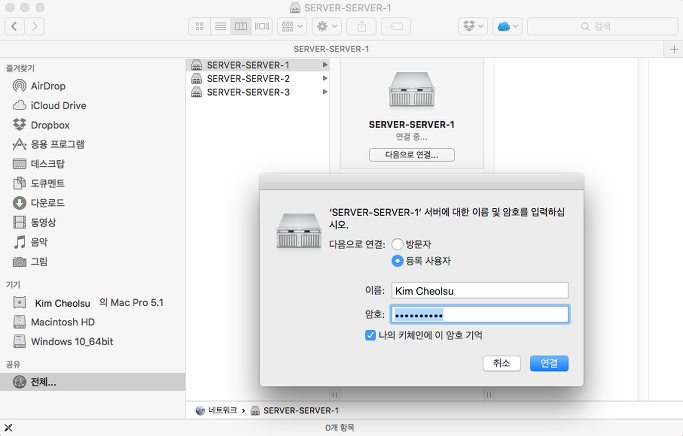Click the large server preview icon
Viewport: 683px width, 436px height.
[412, 90]
